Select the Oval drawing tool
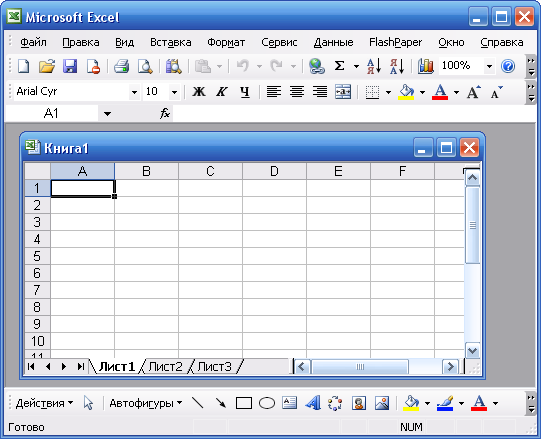The width and height of the screenshot is (541, 439). [267, 403]
